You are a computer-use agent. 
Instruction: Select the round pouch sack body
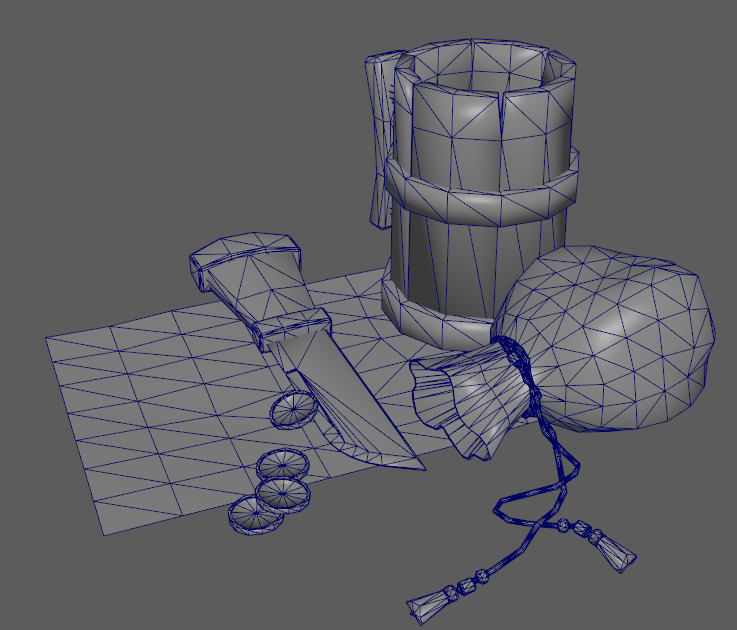[606, 339]
